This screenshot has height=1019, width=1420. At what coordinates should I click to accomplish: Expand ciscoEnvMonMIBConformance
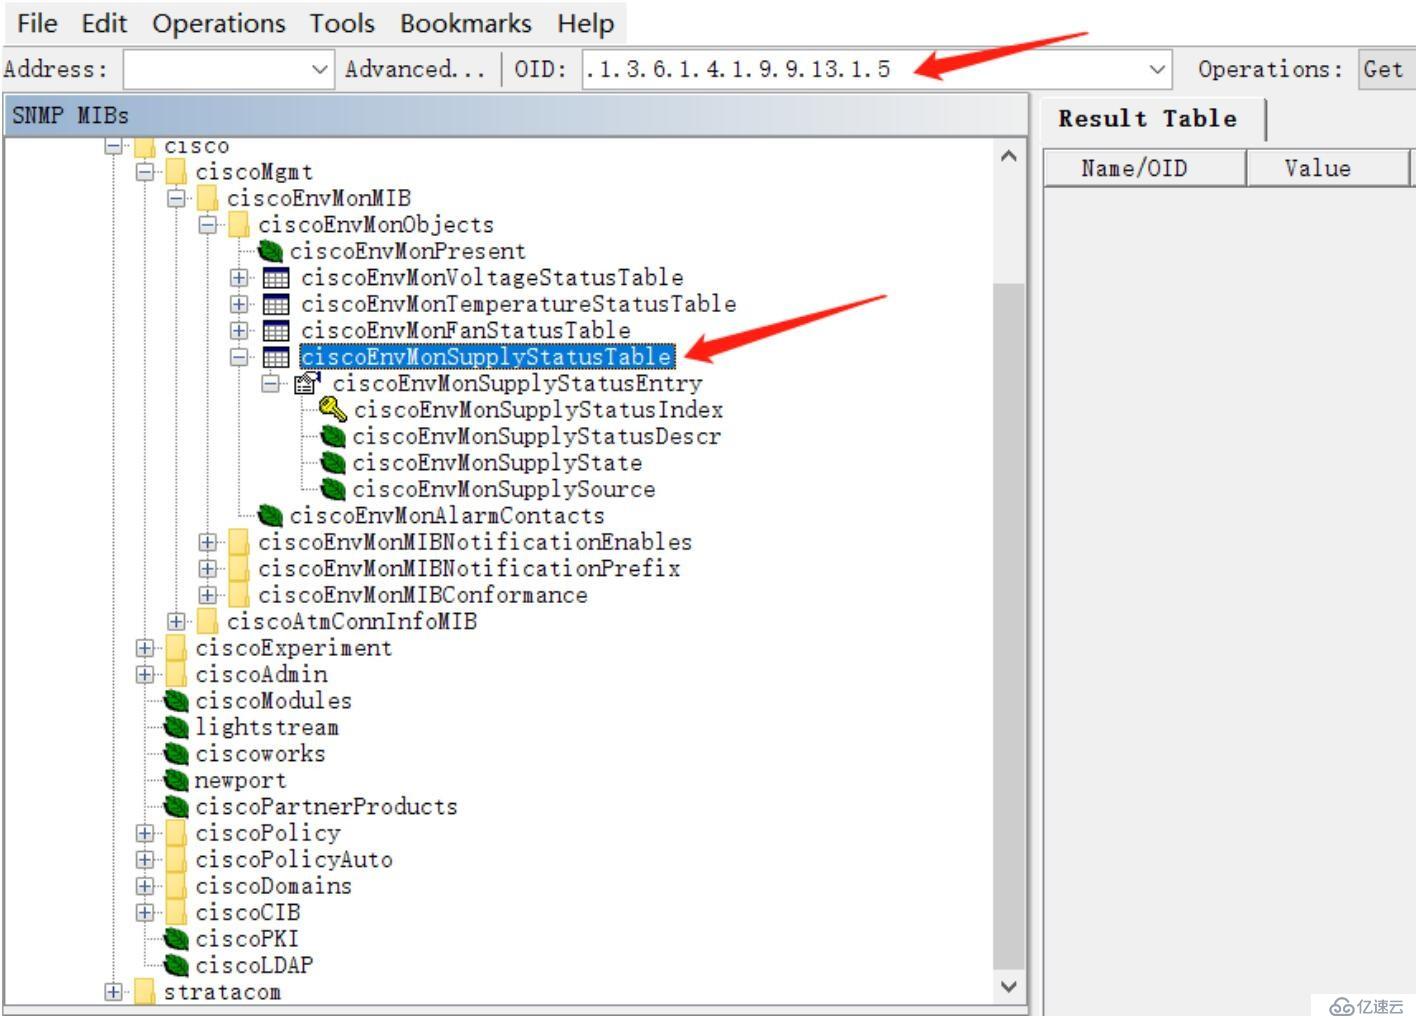(x=207, y=595)
